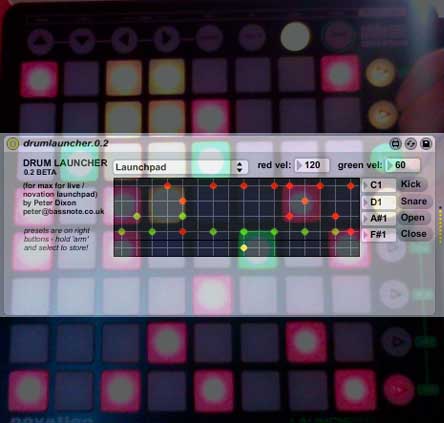Click the dropdown up-down arrows next to Launchpad

[x=239, y=167]
